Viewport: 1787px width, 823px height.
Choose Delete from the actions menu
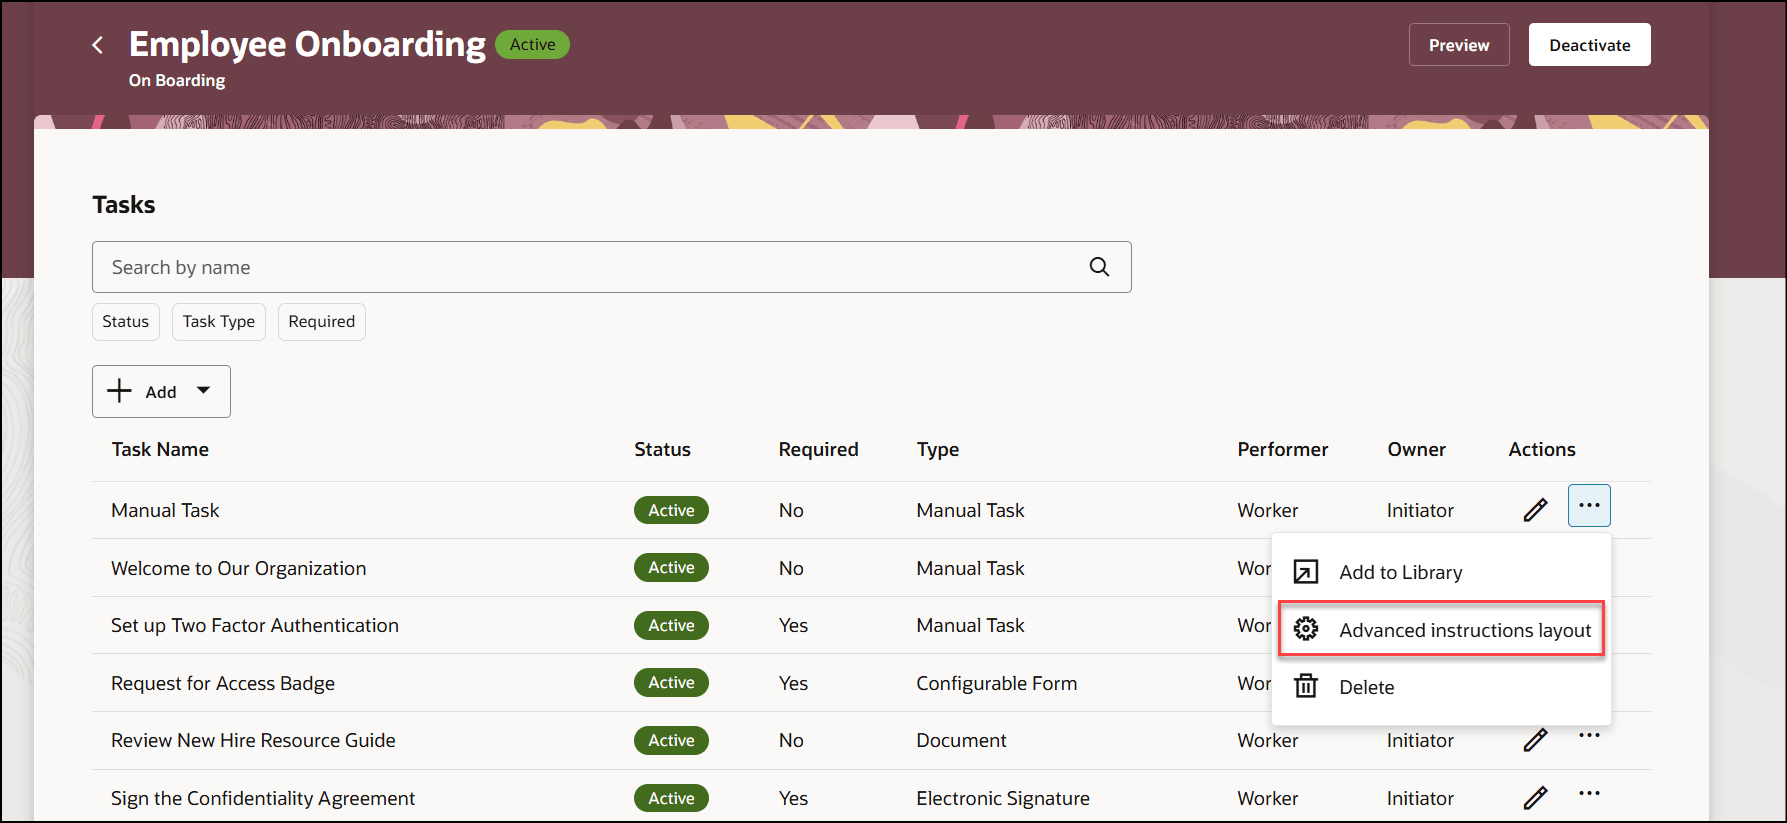tap(1441, 687)
